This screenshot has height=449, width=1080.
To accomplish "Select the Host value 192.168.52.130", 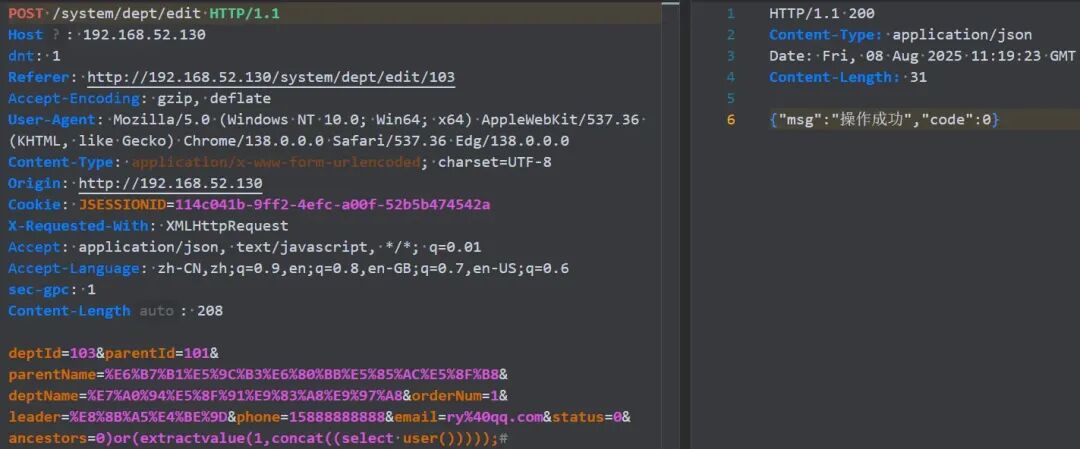I will point(144,34).
